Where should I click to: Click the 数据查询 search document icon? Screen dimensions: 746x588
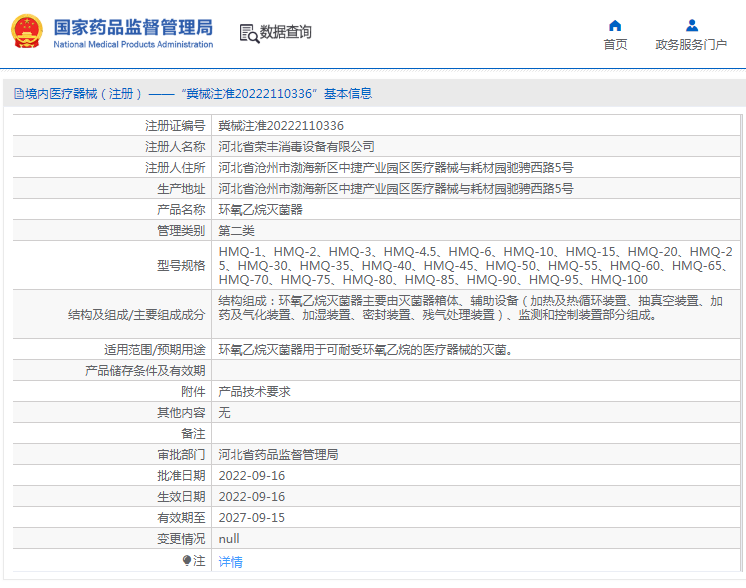pos(249,33)
